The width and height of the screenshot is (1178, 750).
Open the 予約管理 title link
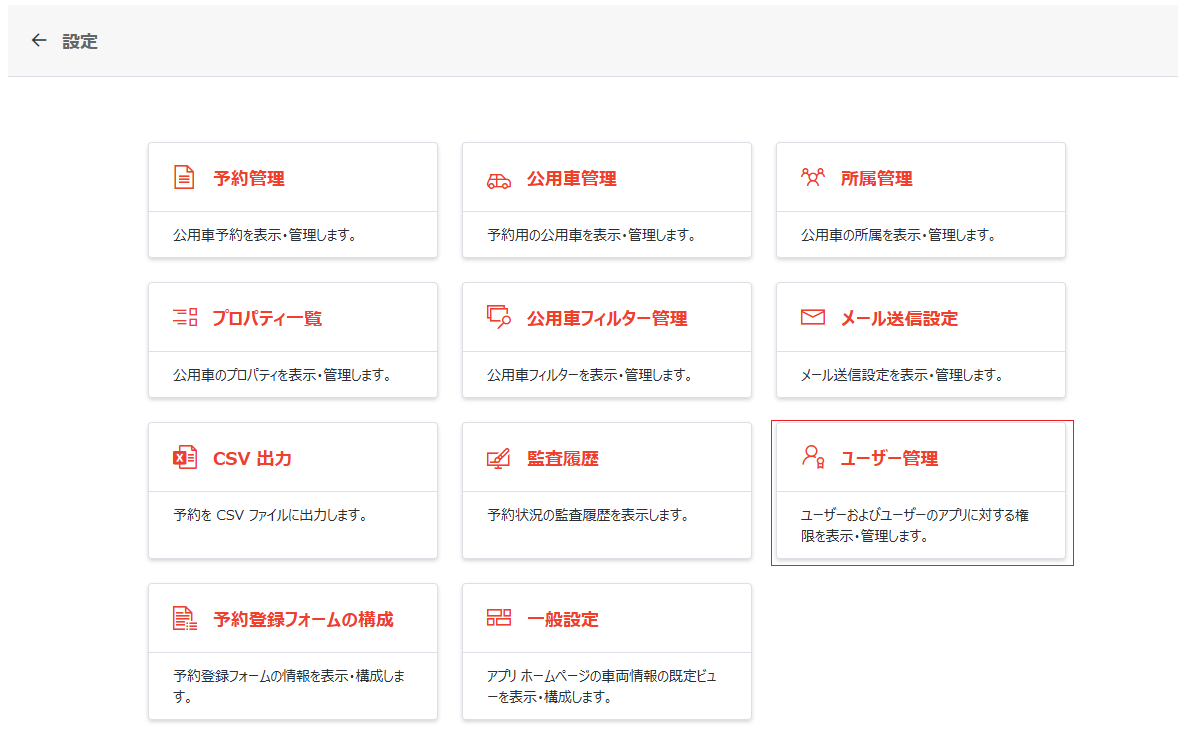(249, 178)
